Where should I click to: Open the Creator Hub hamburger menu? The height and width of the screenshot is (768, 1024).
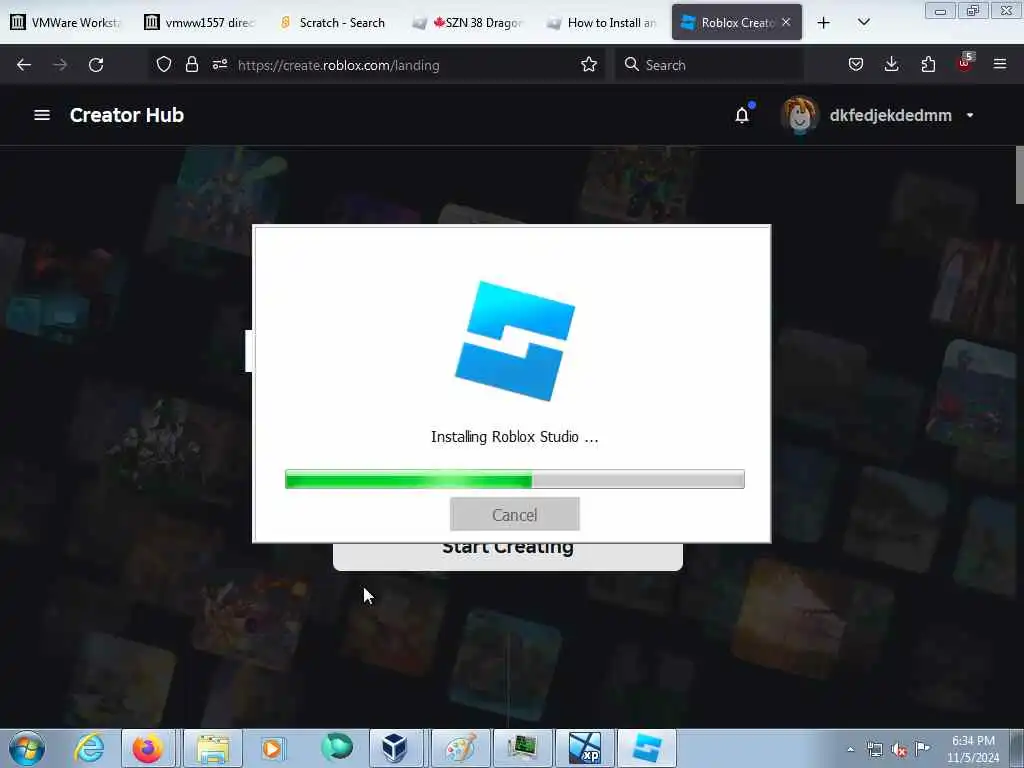tap(42, 115)
